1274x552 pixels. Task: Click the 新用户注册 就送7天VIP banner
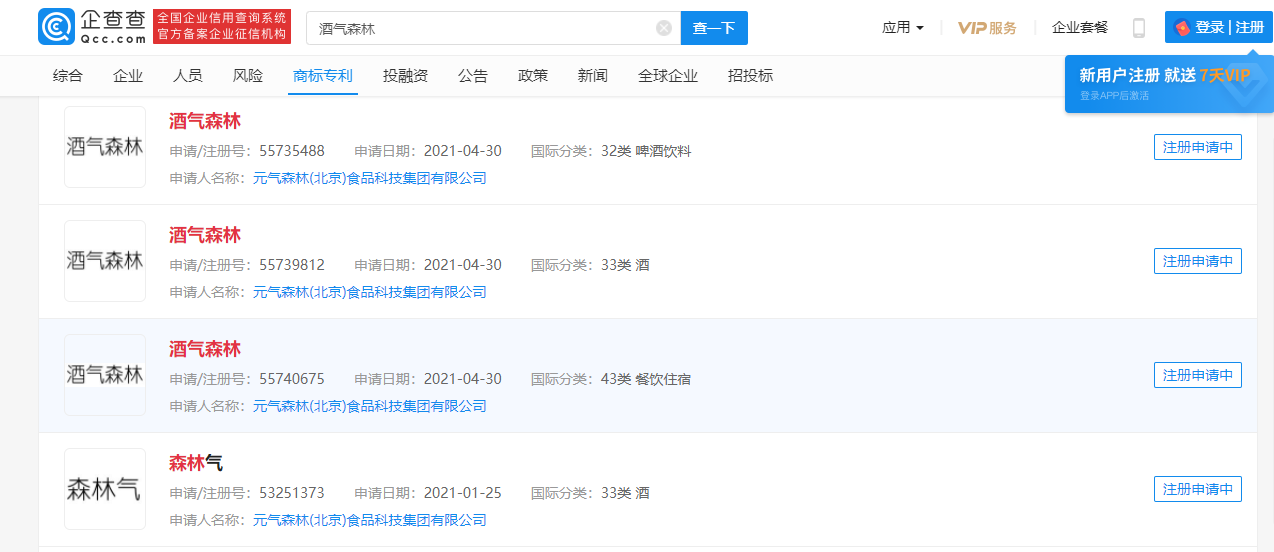(1169, 84)
